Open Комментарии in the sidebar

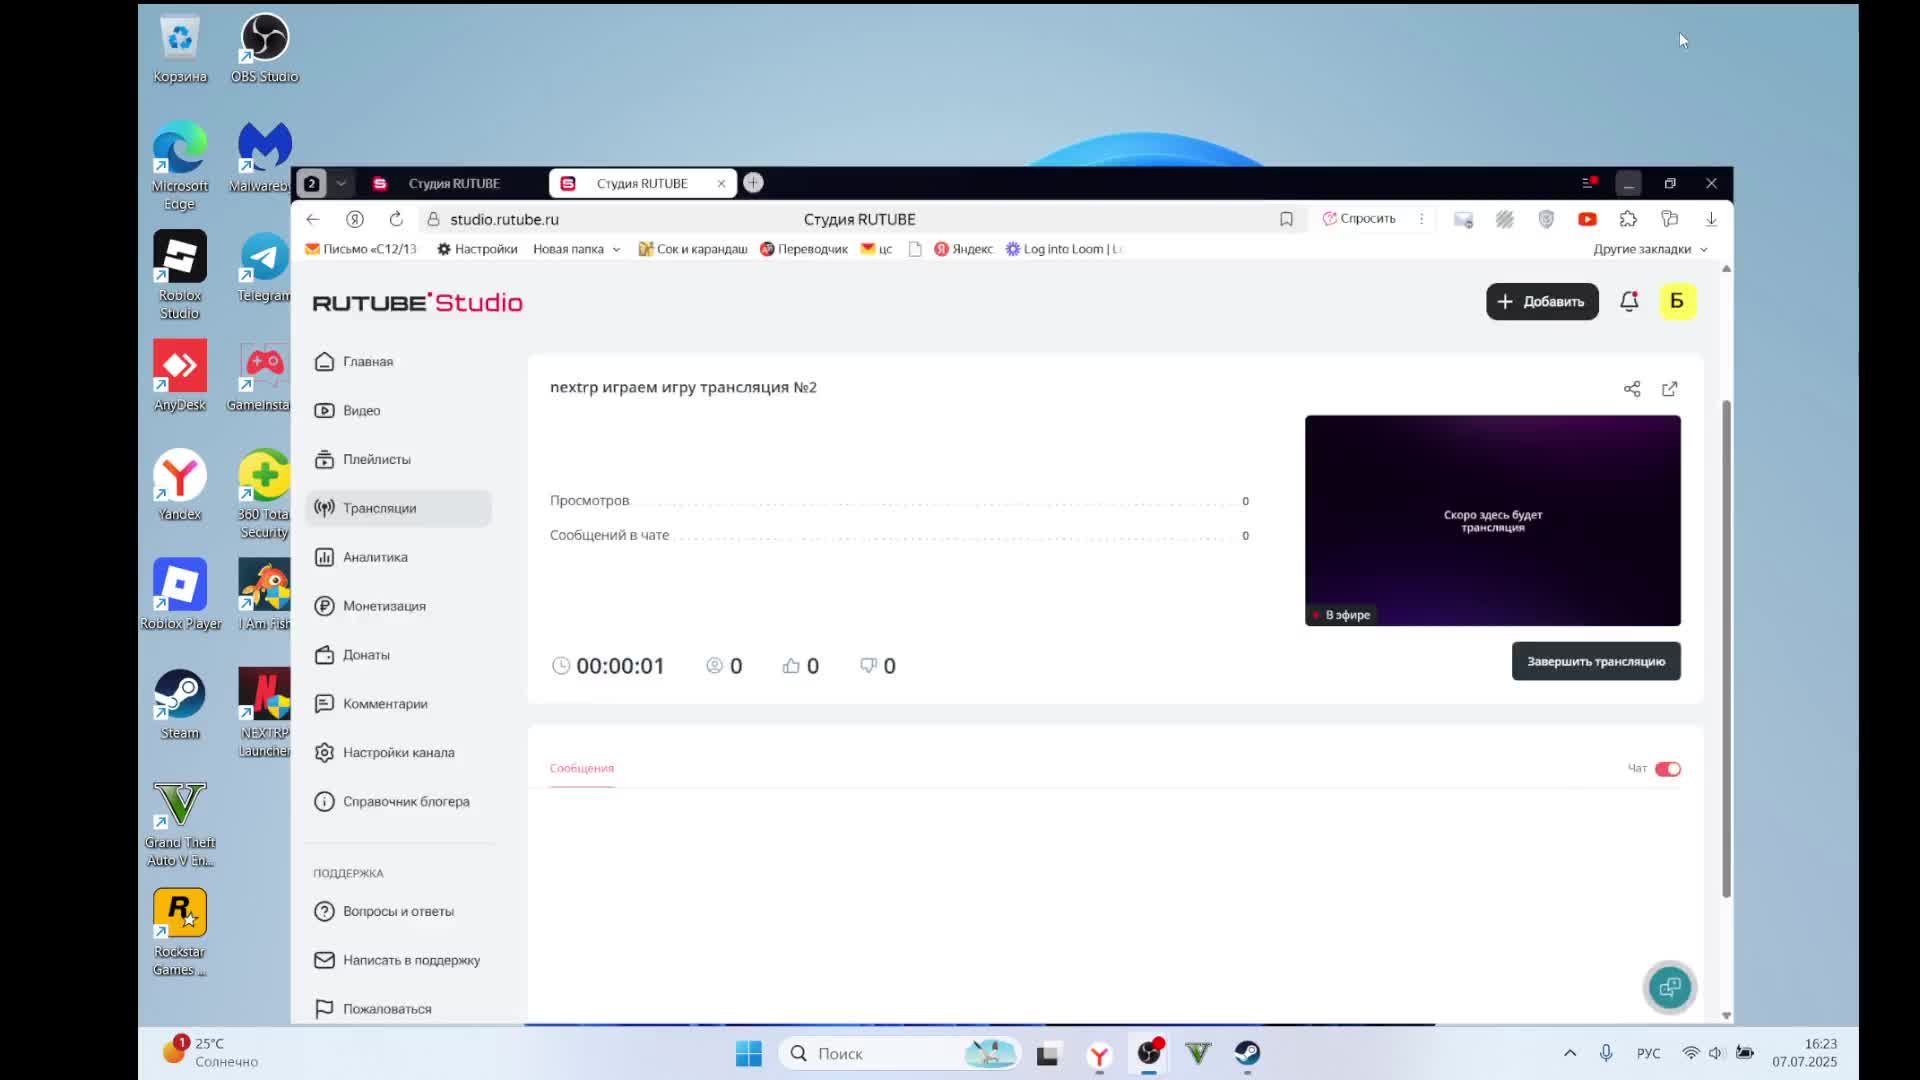point(398,704)
